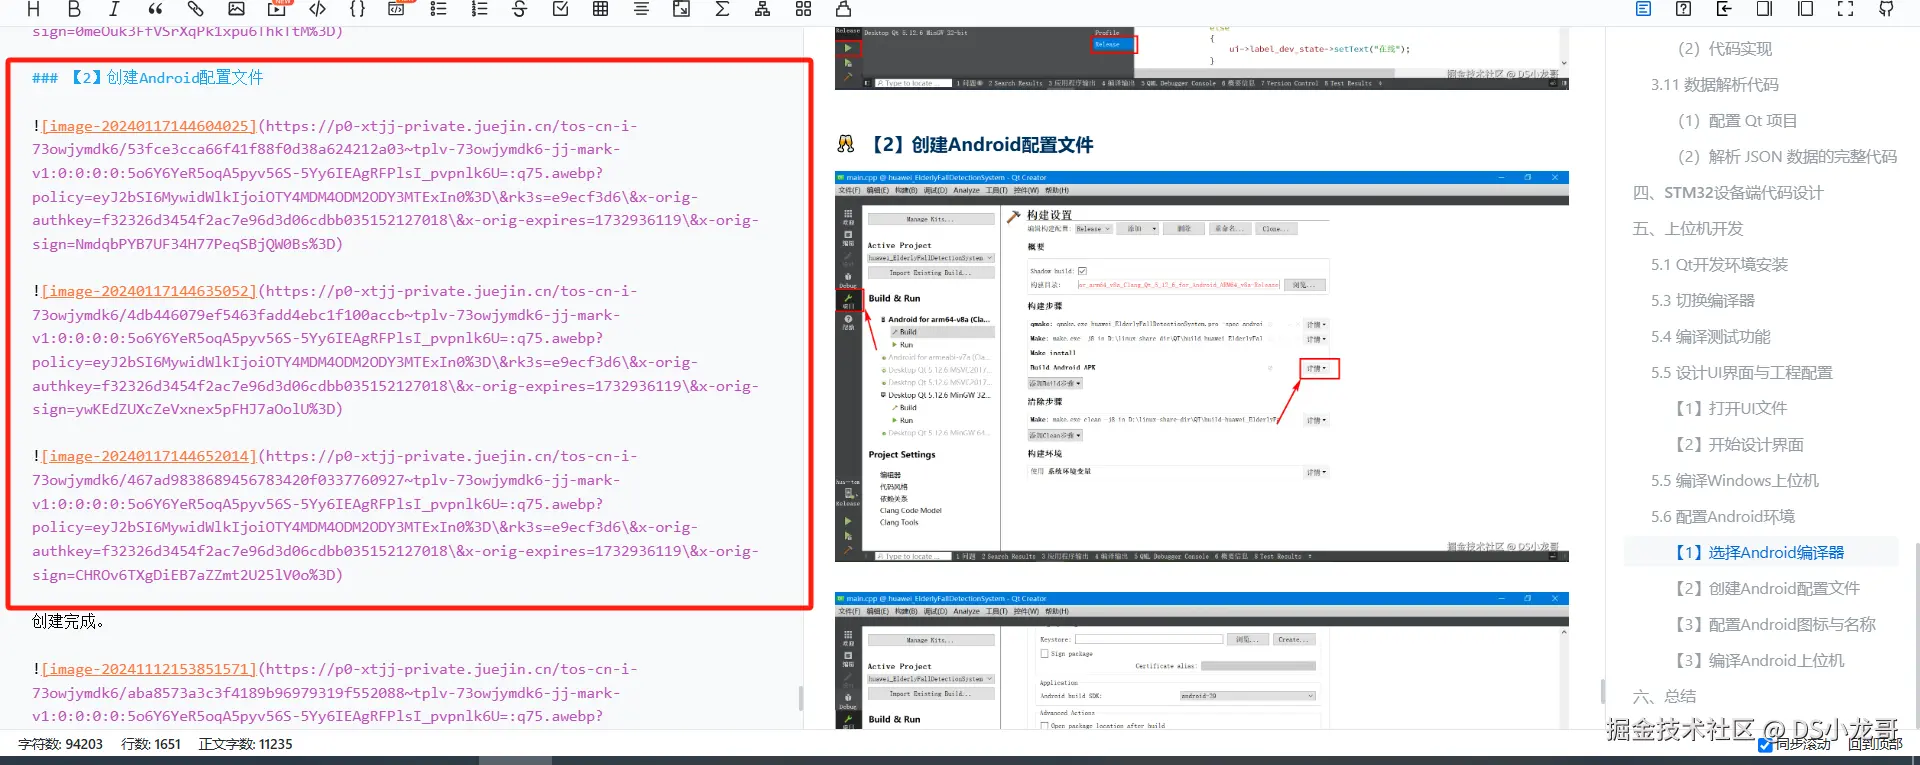1920x765 pixels.
Task: Go to 【2】创建Android配置文件 in outline
Action: (x=1767, y=589)
